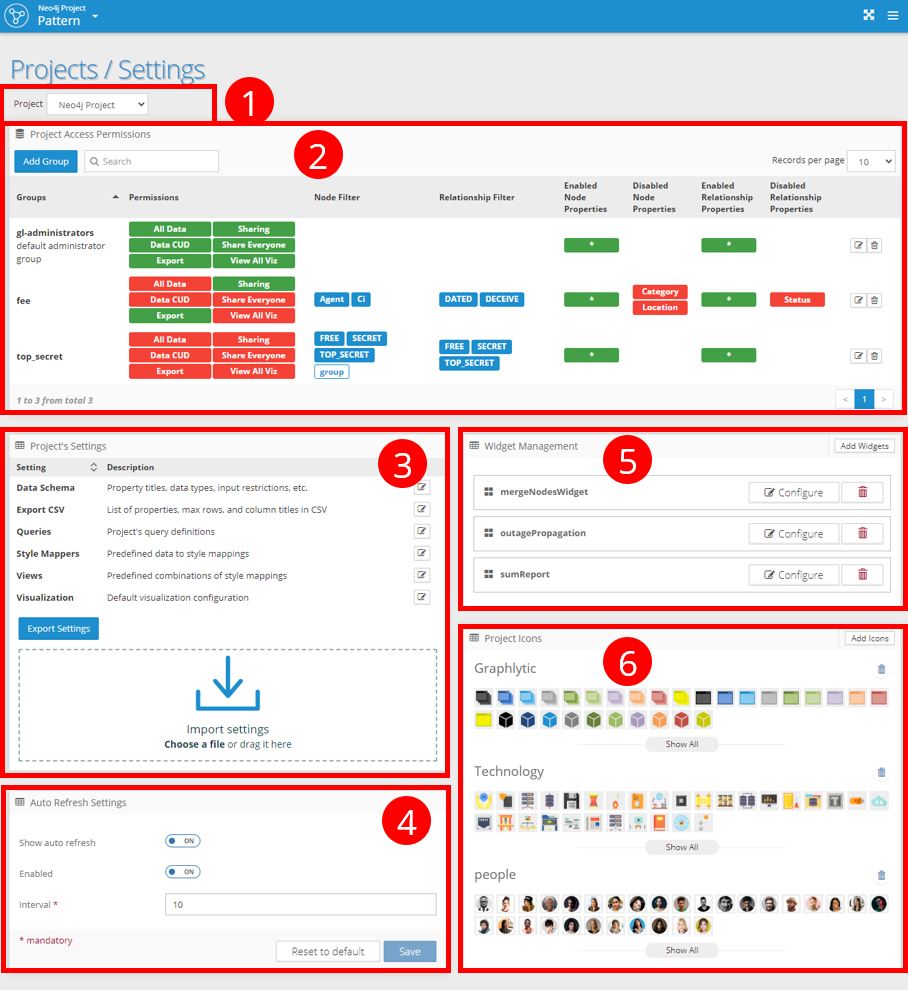Image resolution: width=908 pixels, height=990 pixels.
Task: Click the trash icon for top_secret group
Action: (x=874, y=355)
